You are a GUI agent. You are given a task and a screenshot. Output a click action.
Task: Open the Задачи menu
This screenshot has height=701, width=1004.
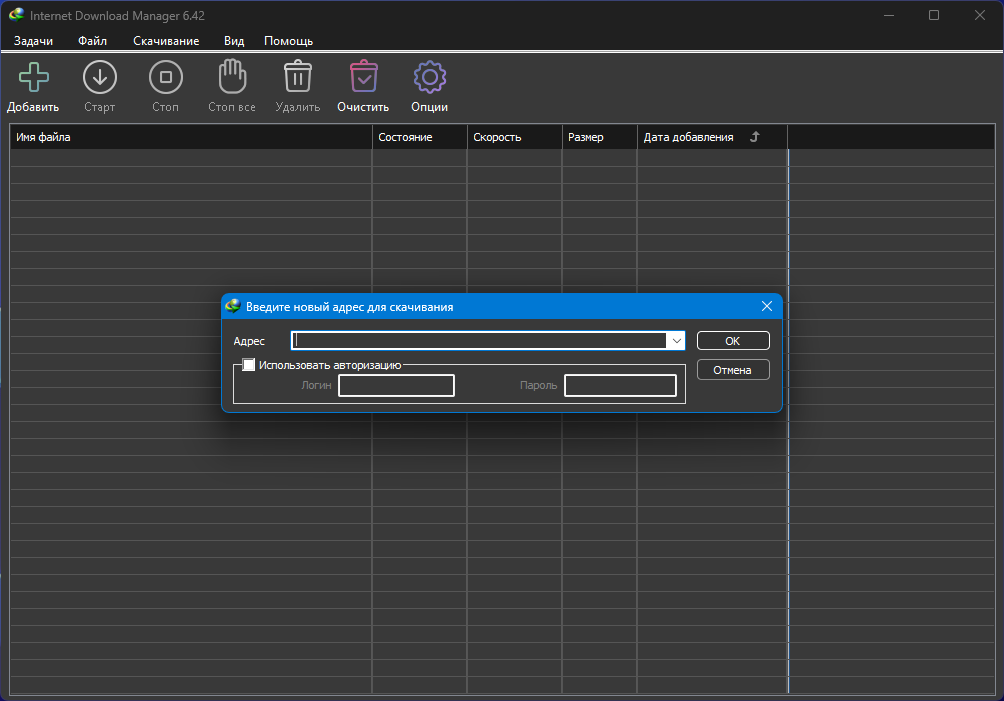coord(33,41)
